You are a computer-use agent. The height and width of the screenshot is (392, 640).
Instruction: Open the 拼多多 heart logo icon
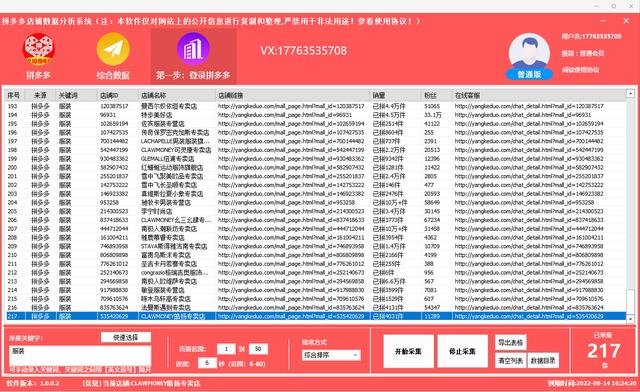pos(39,49)
